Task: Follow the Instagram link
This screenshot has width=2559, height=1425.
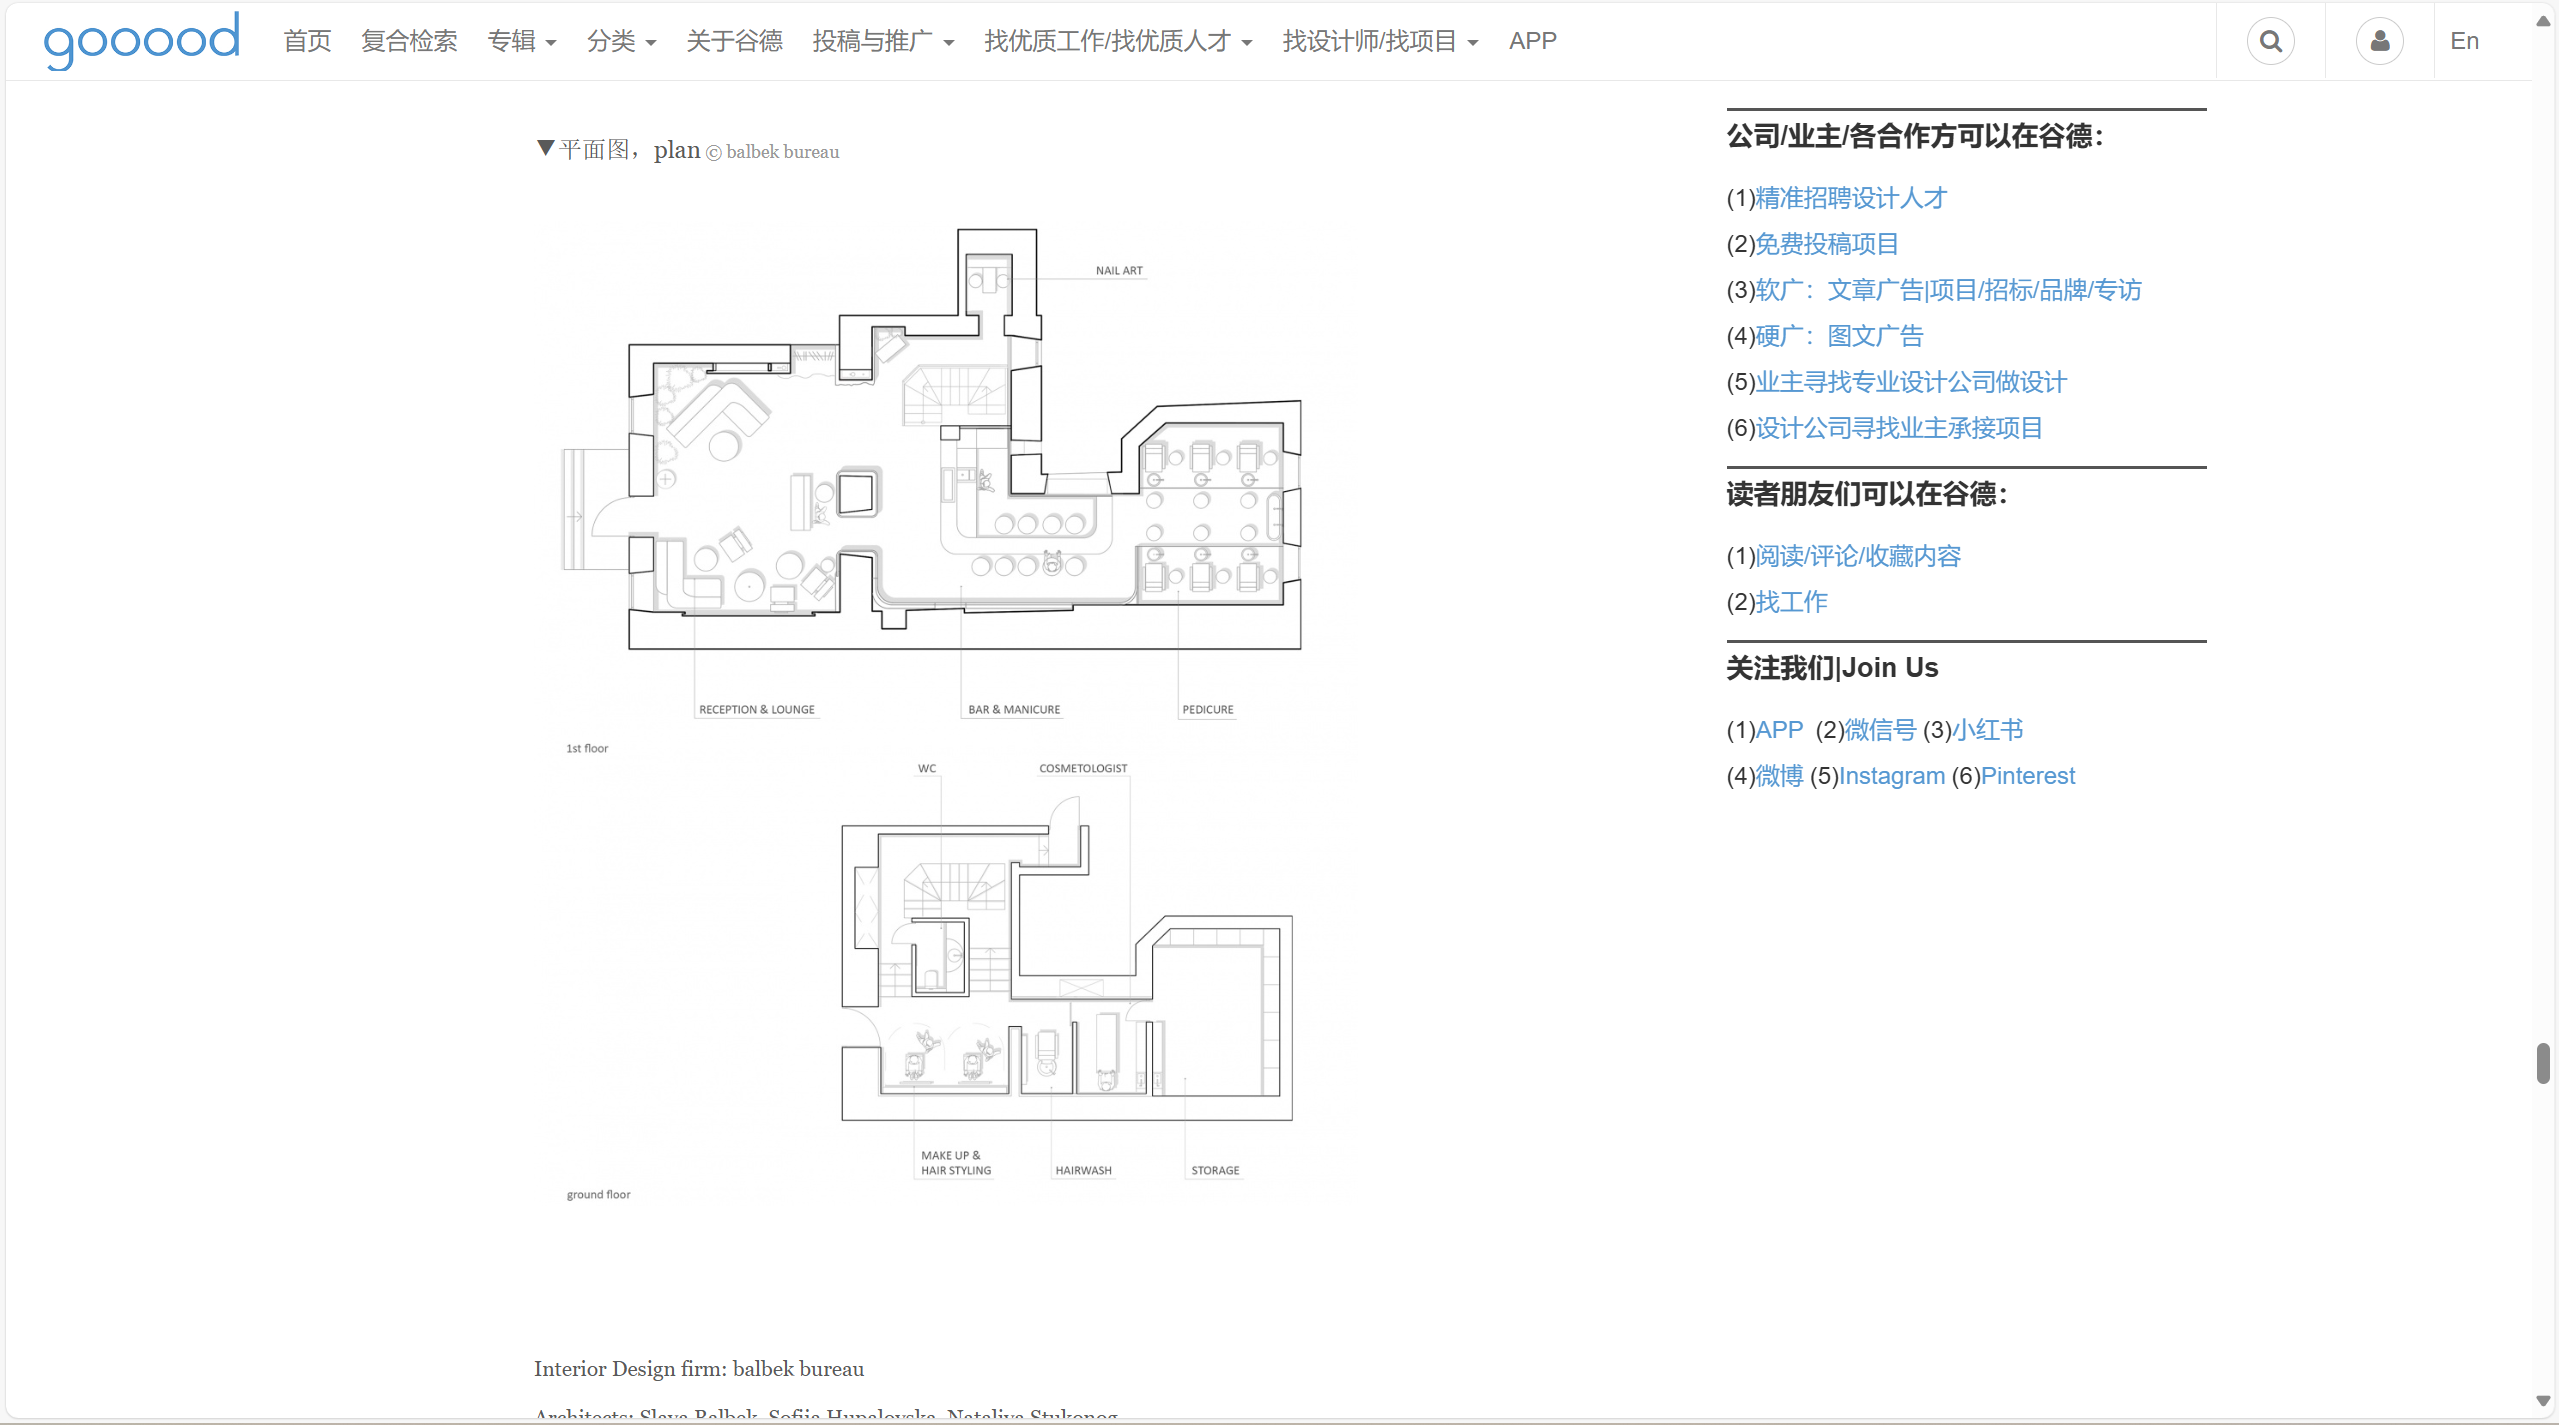Action: [x=1892, y=776]
